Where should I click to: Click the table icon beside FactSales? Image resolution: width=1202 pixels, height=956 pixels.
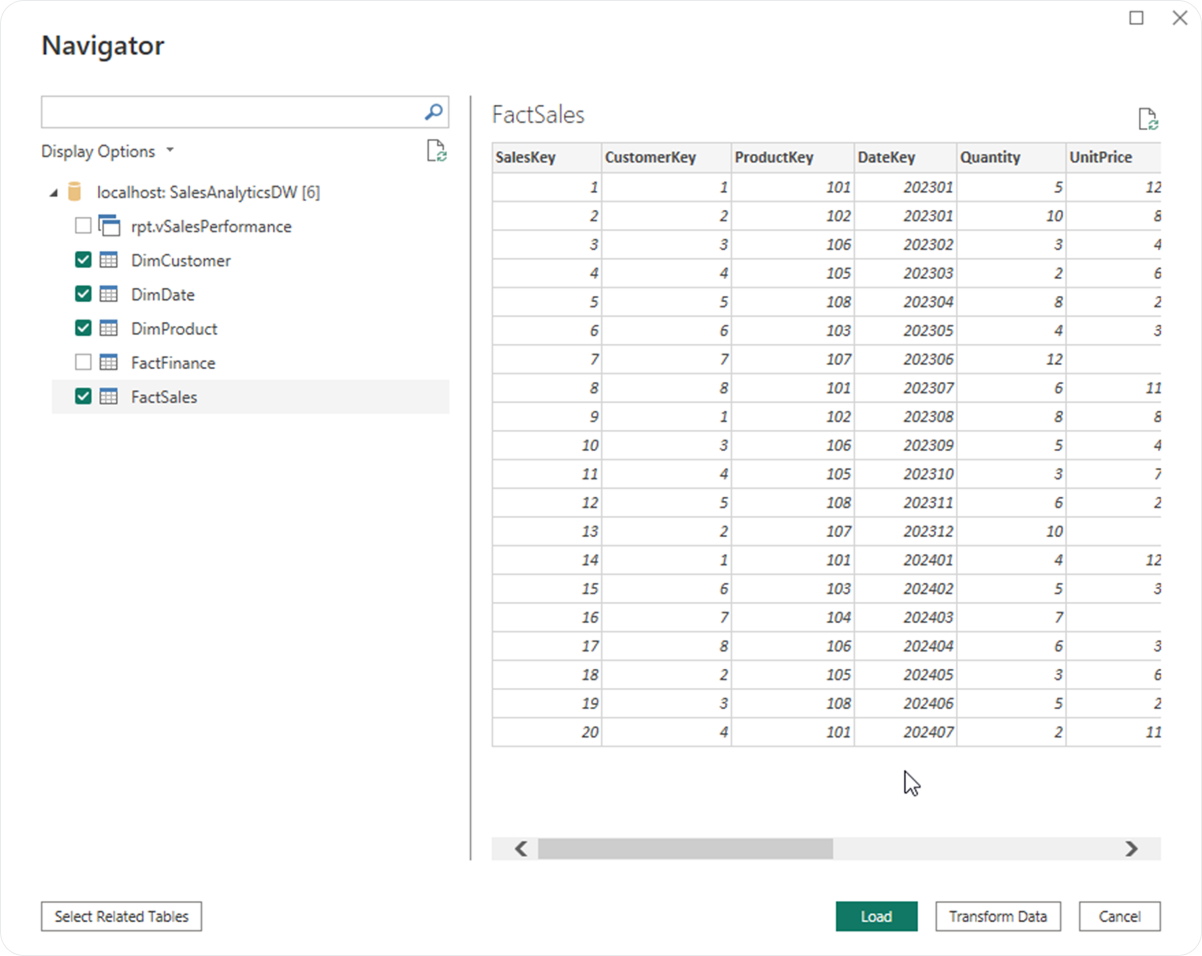pos(111,396)
